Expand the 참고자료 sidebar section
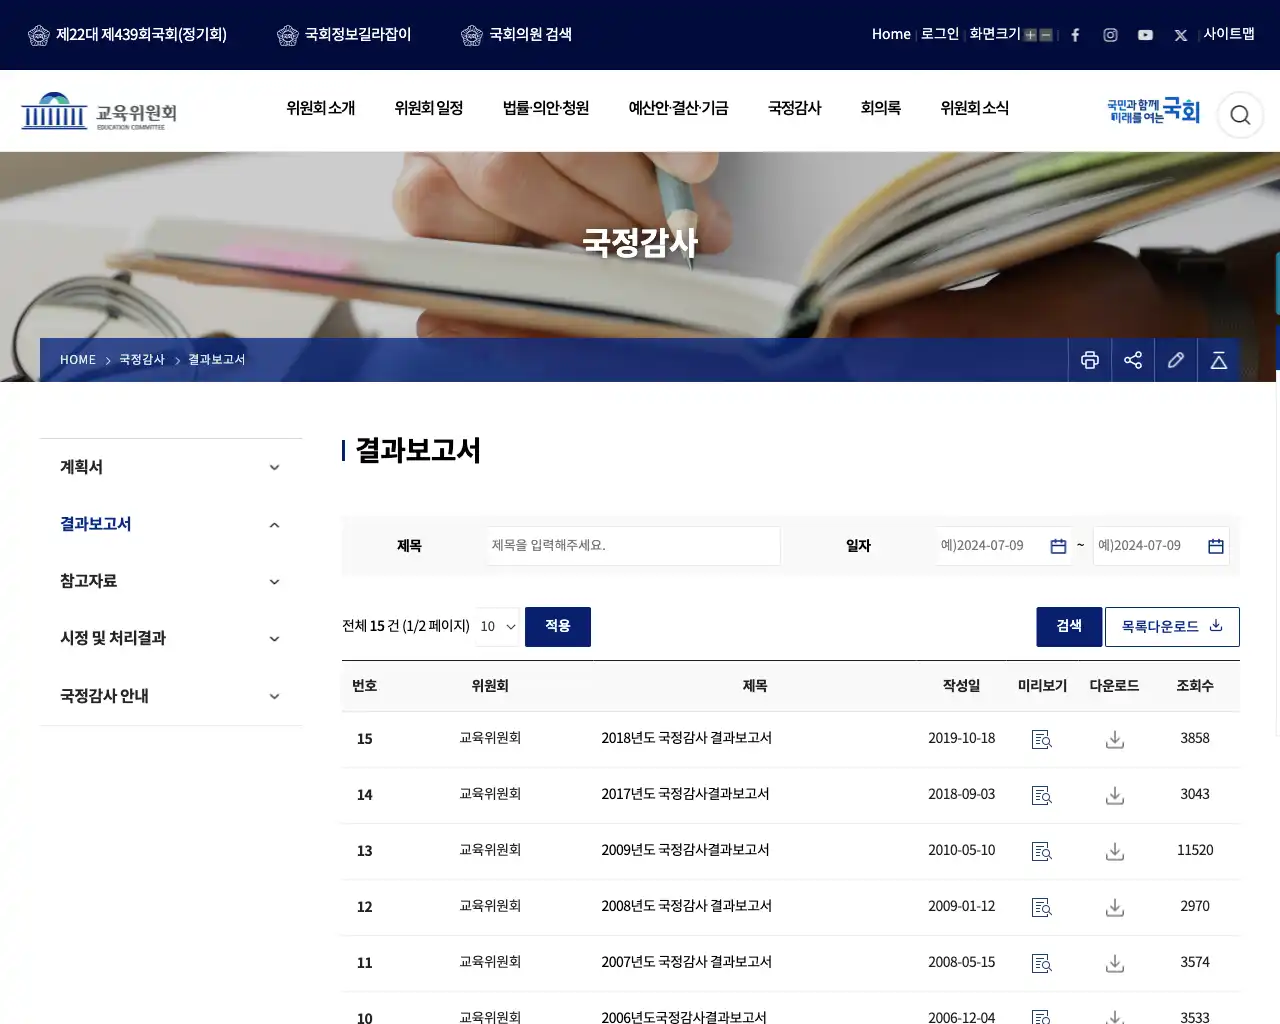 click(171, 581)
